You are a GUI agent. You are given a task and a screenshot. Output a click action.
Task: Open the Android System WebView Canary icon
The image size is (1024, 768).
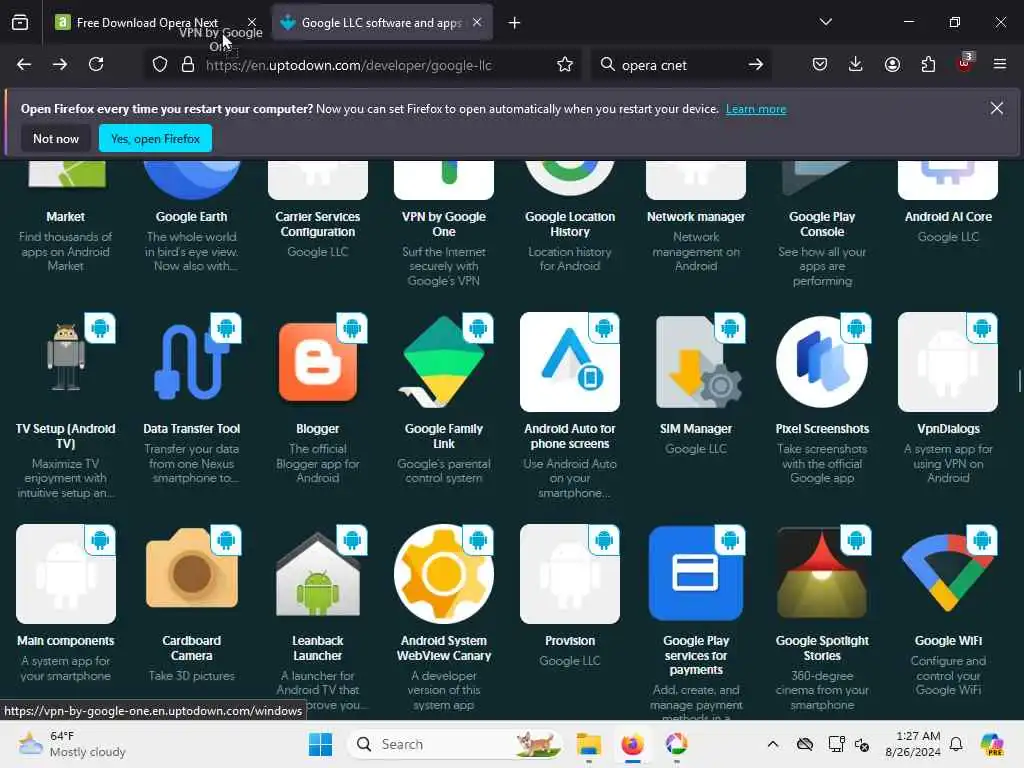pos(443,574)
